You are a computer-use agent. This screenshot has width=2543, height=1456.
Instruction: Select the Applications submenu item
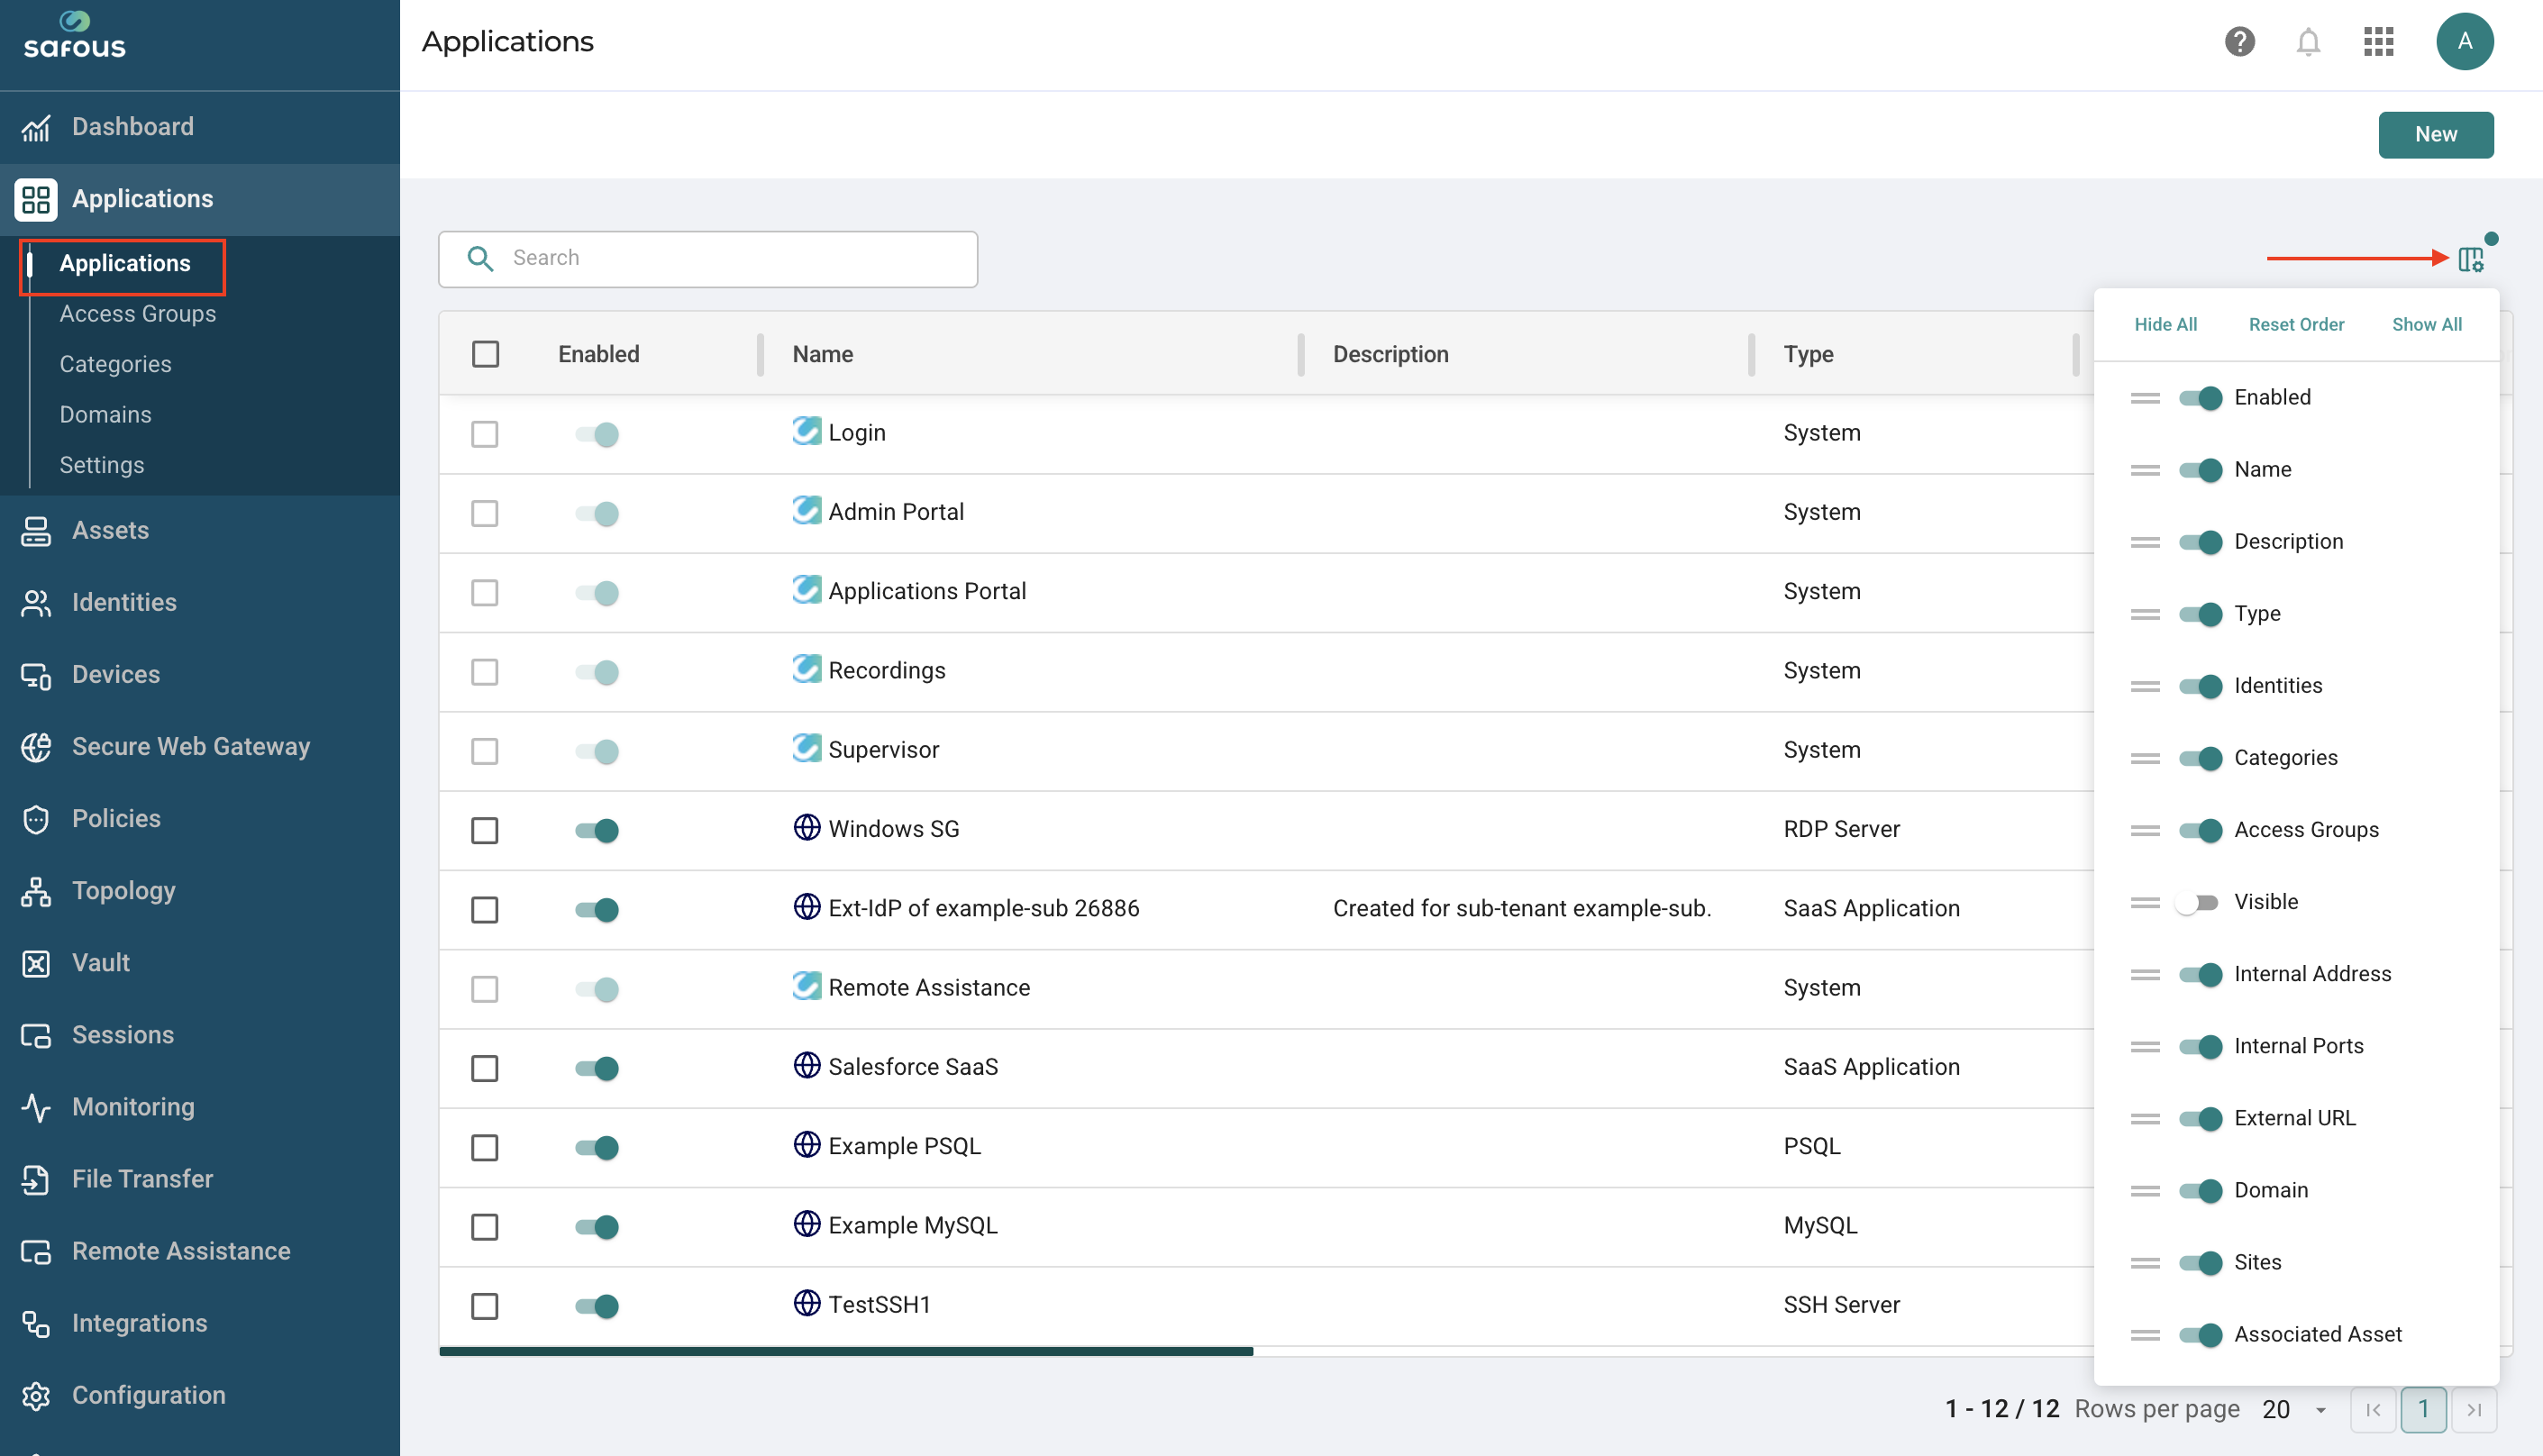pos(124,264)
